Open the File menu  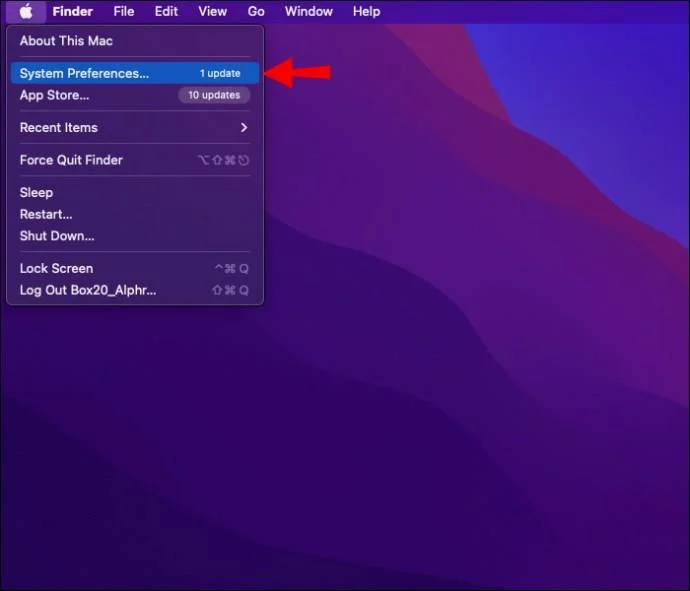click(x=124, y=11)
